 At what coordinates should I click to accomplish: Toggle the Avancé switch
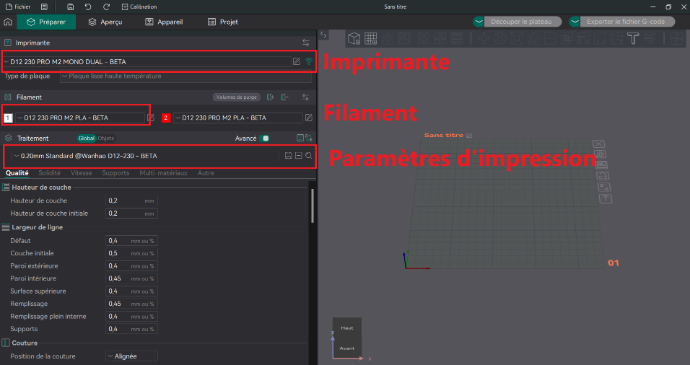click(264, 138)
